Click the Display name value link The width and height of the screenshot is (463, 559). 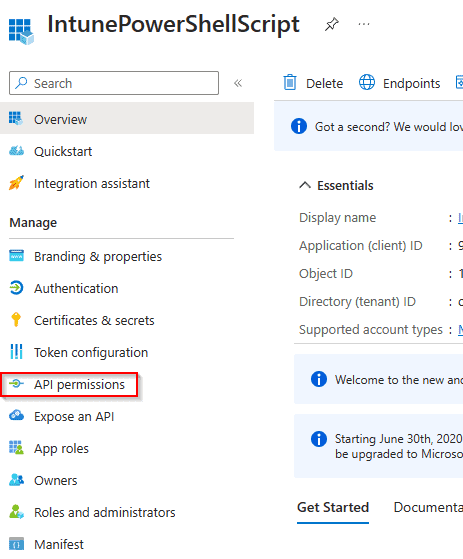point(461,217)
